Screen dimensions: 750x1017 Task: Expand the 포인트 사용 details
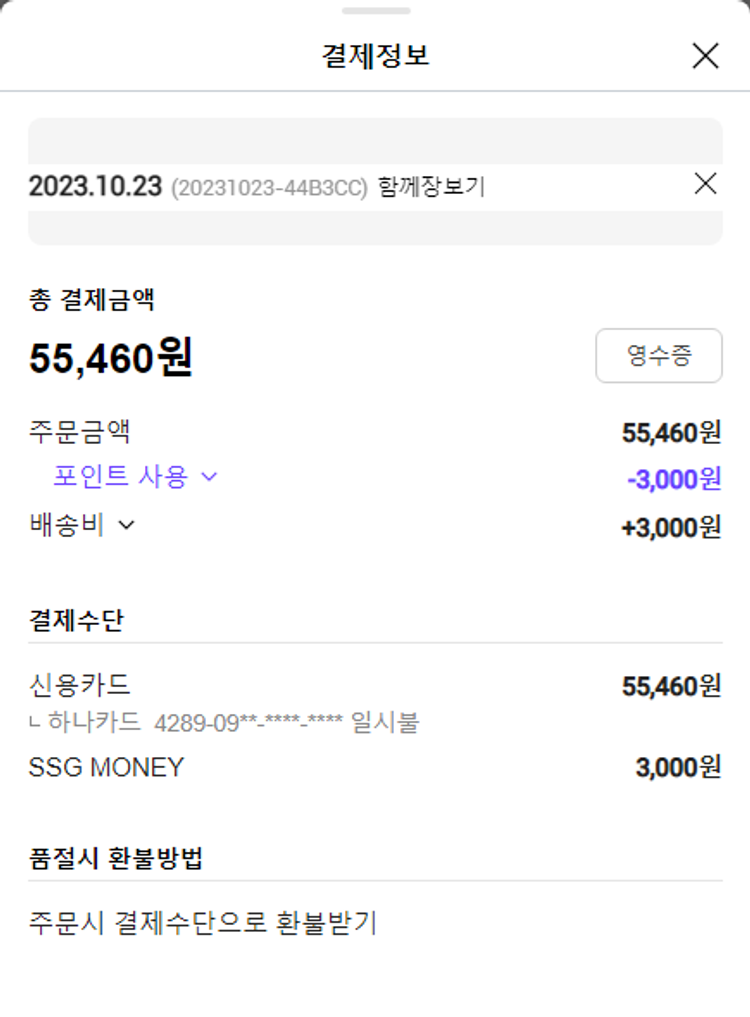coord(134,477)
